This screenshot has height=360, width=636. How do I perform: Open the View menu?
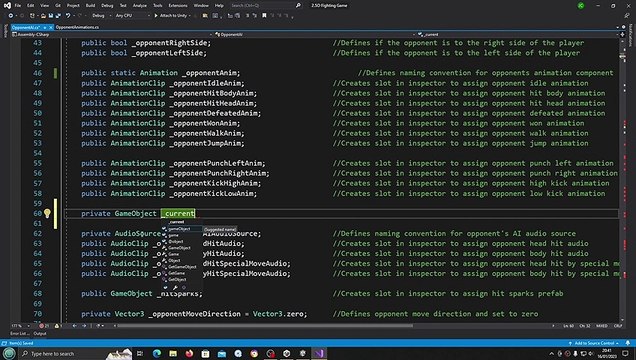(x=44, y=6)
